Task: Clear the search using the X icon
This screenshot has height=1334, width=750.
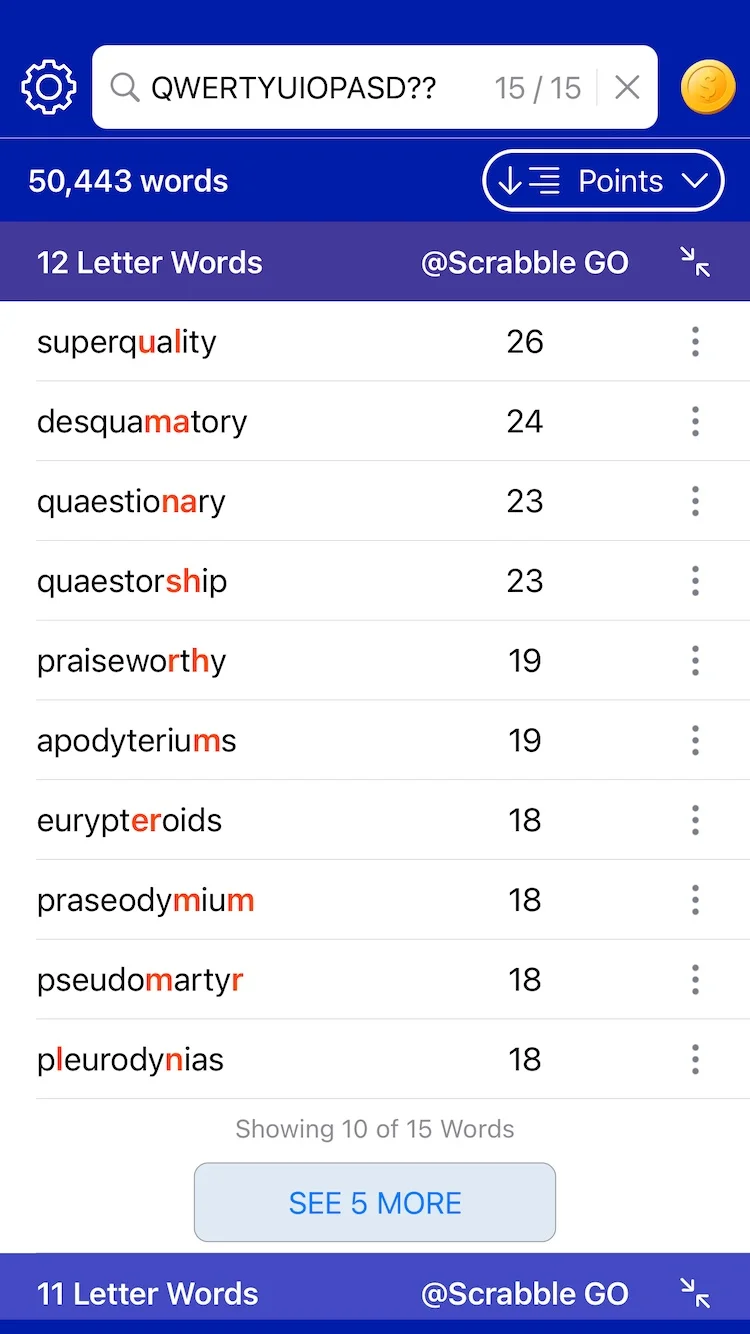Action: (627, 87)
